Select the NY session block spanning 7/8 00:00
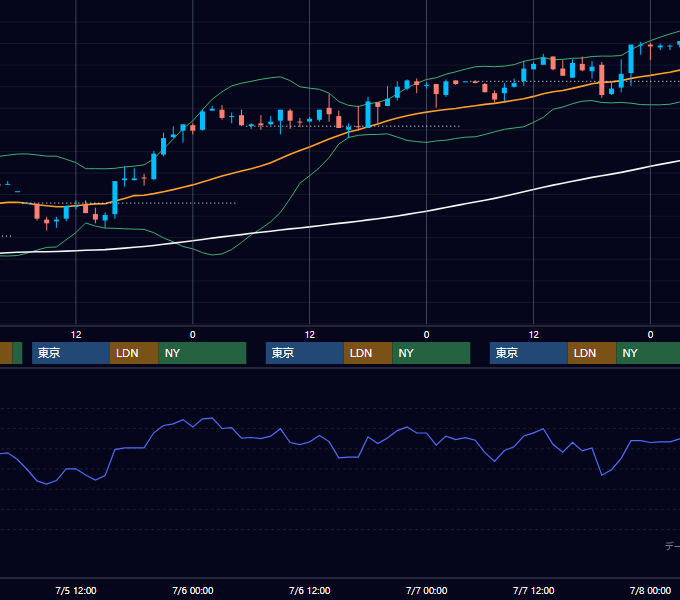Screen dimensions: 680x600 [648, 353]
